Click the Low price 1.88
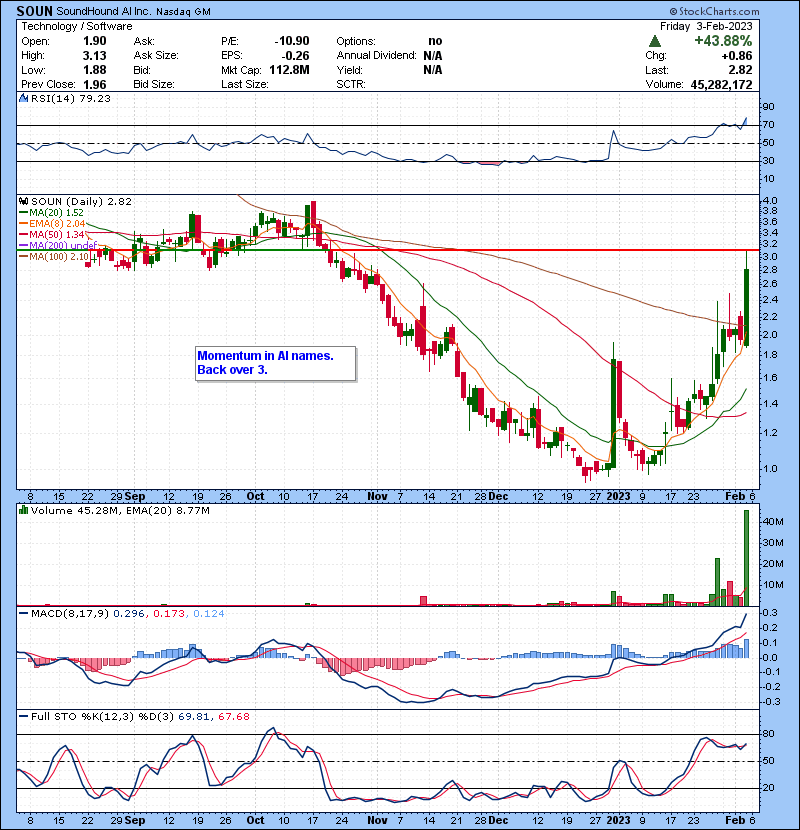The height and width of the screenshot is (830, 800). tap(95, 70)
